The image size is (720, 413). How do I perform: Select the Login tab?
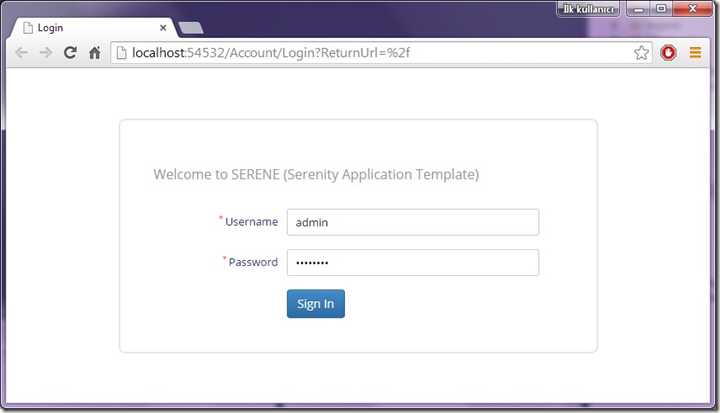[92, 28]
